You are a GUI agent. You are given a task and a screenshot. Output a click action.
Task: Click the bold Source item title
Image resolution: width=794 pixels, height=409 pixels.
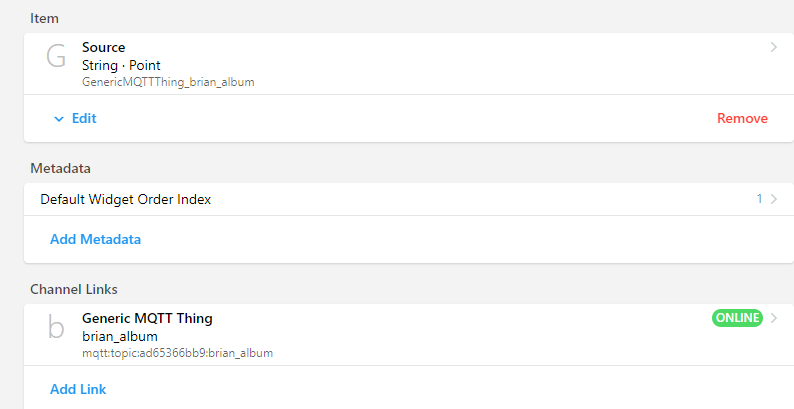104,47
